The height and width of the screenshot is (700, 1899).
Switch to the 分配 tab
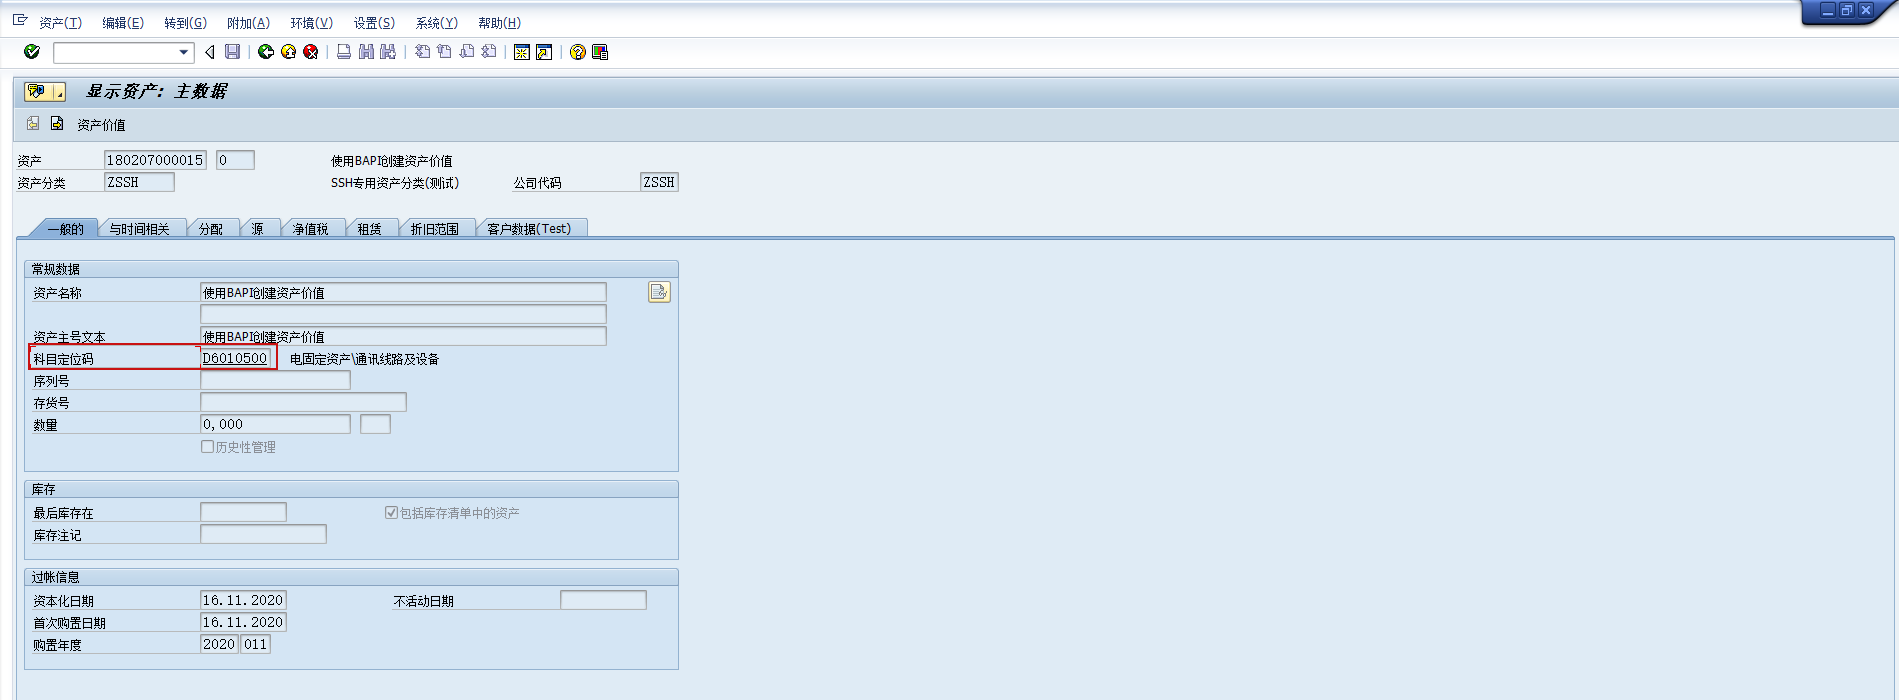click(211, 229)
